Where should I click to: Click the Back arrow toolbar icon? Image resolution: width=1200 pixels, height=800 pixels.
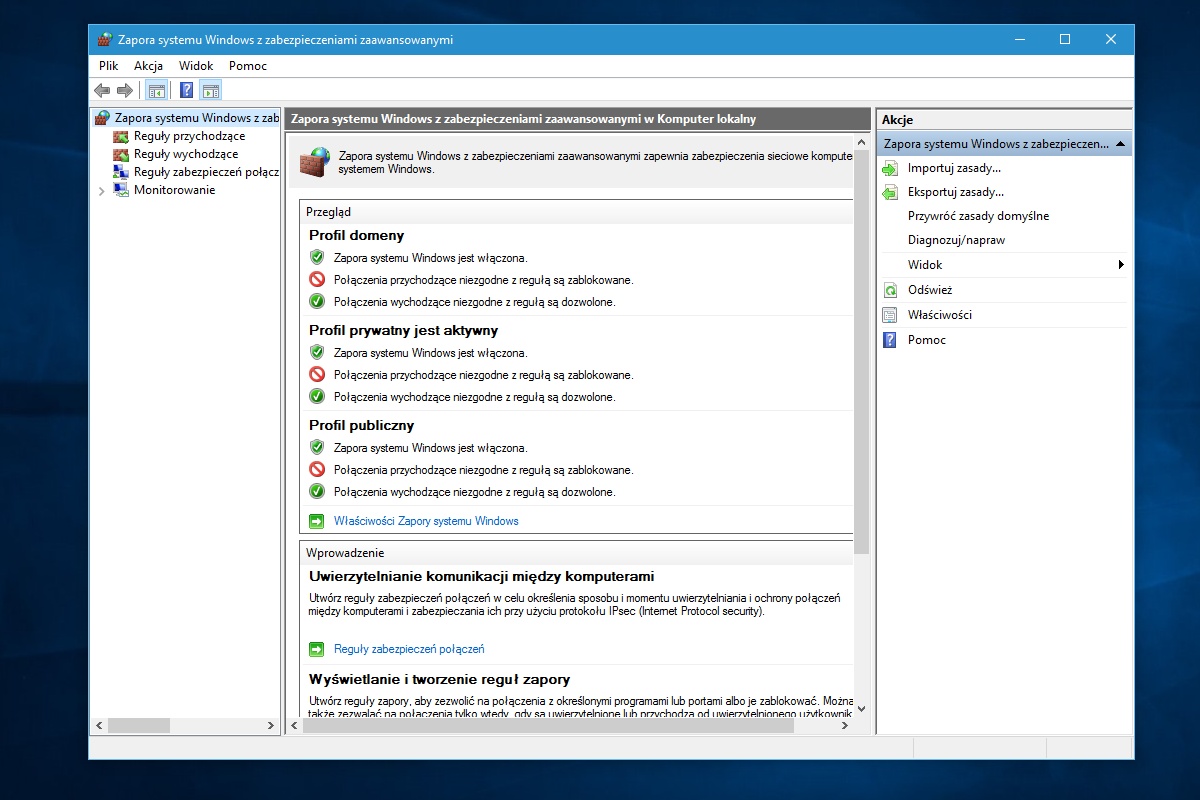tap(102, 90)
